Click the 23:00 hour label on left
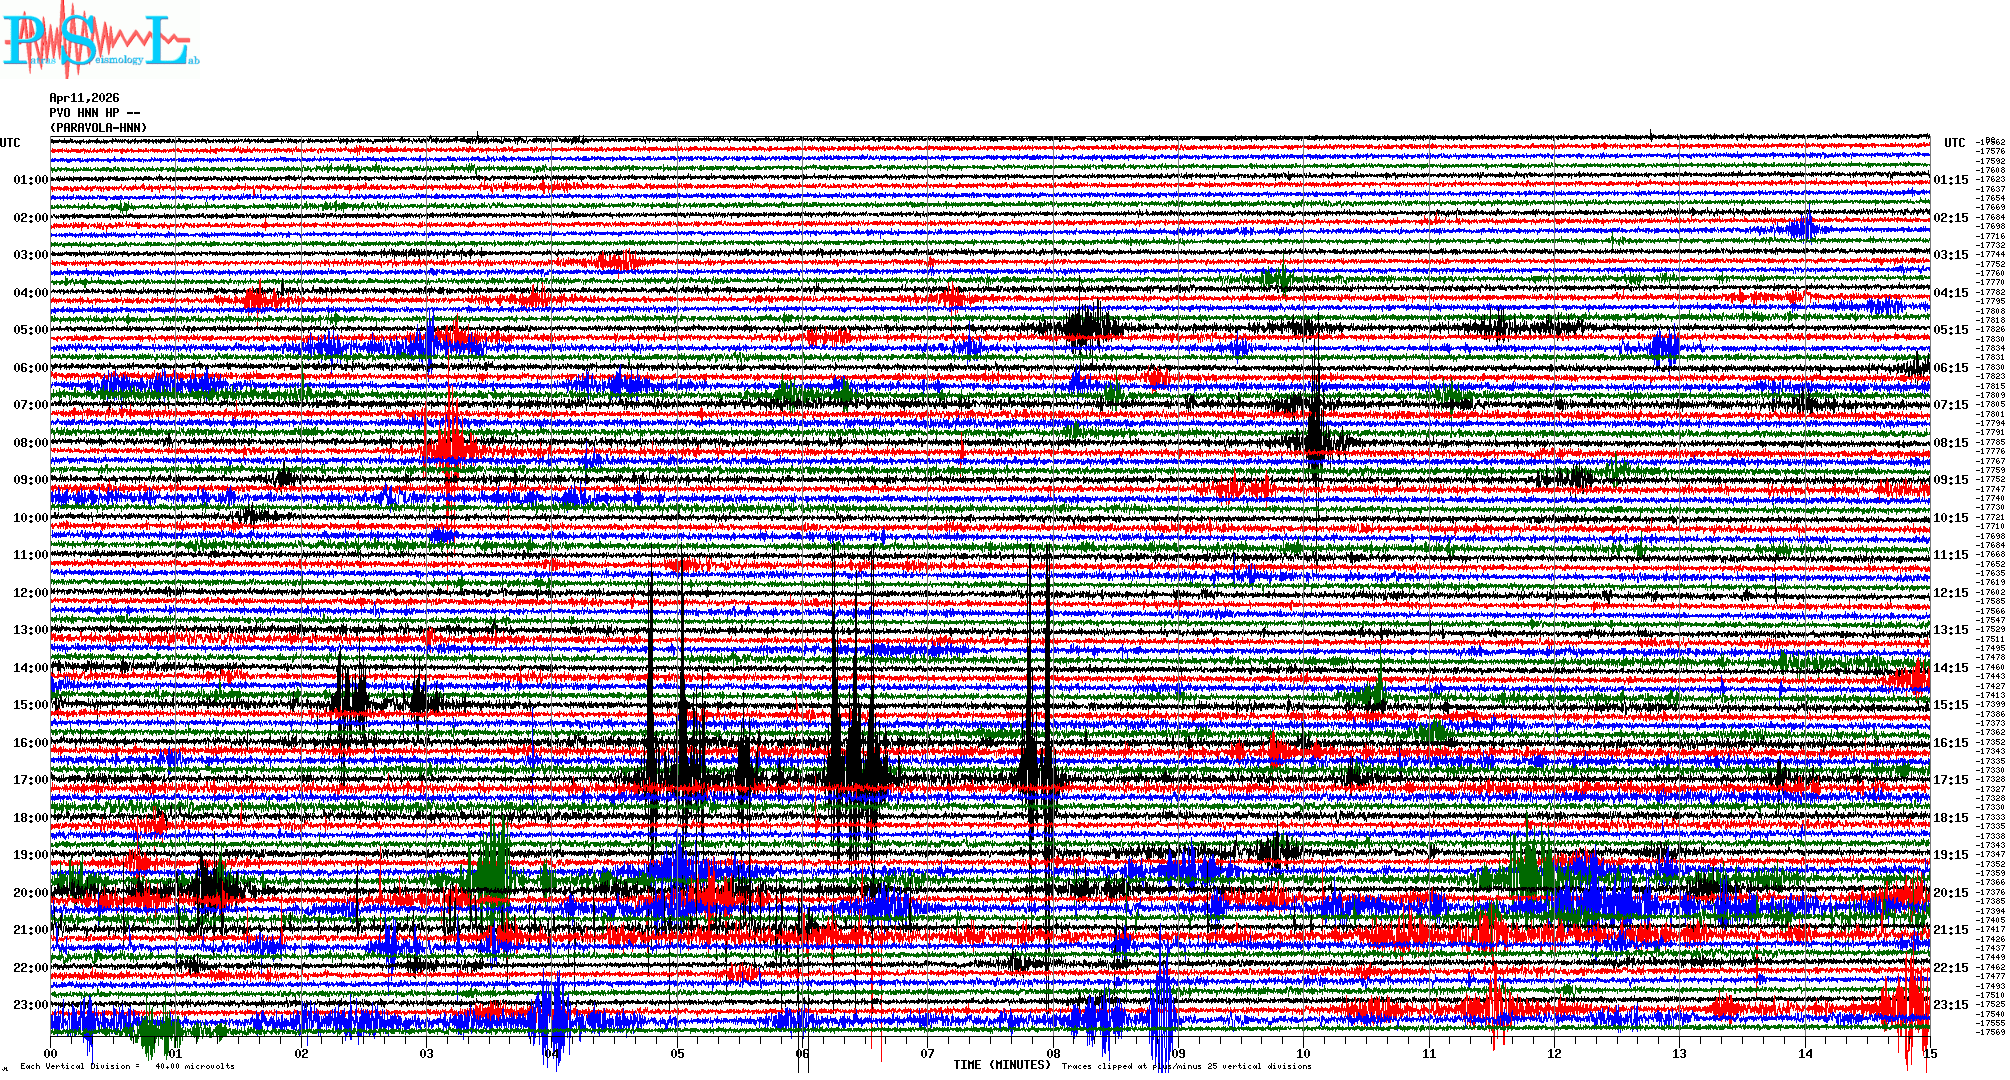Screen dimensions: 2010x1080 30,1005
